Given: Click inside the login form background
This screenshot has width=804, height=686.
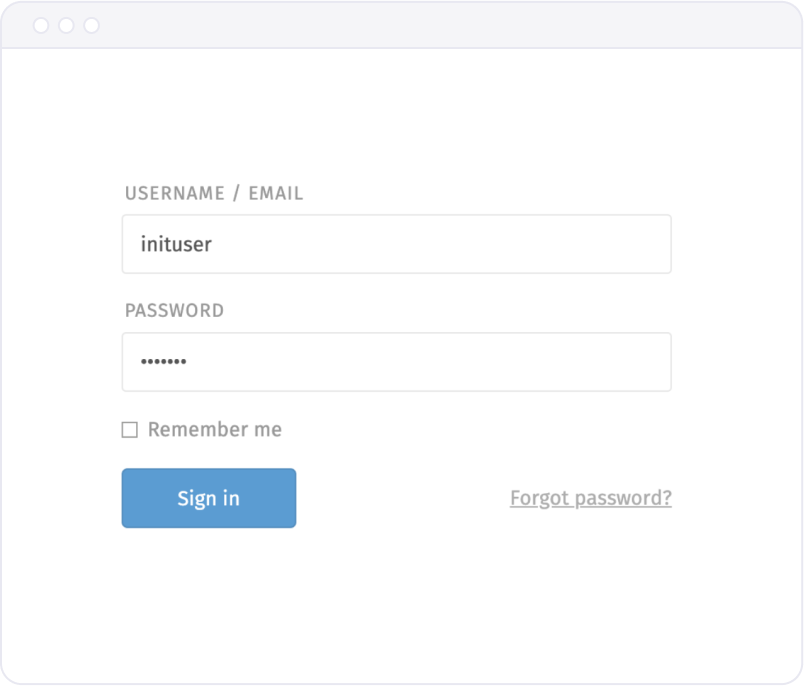Looking at the screenshot, I should 400,590.
